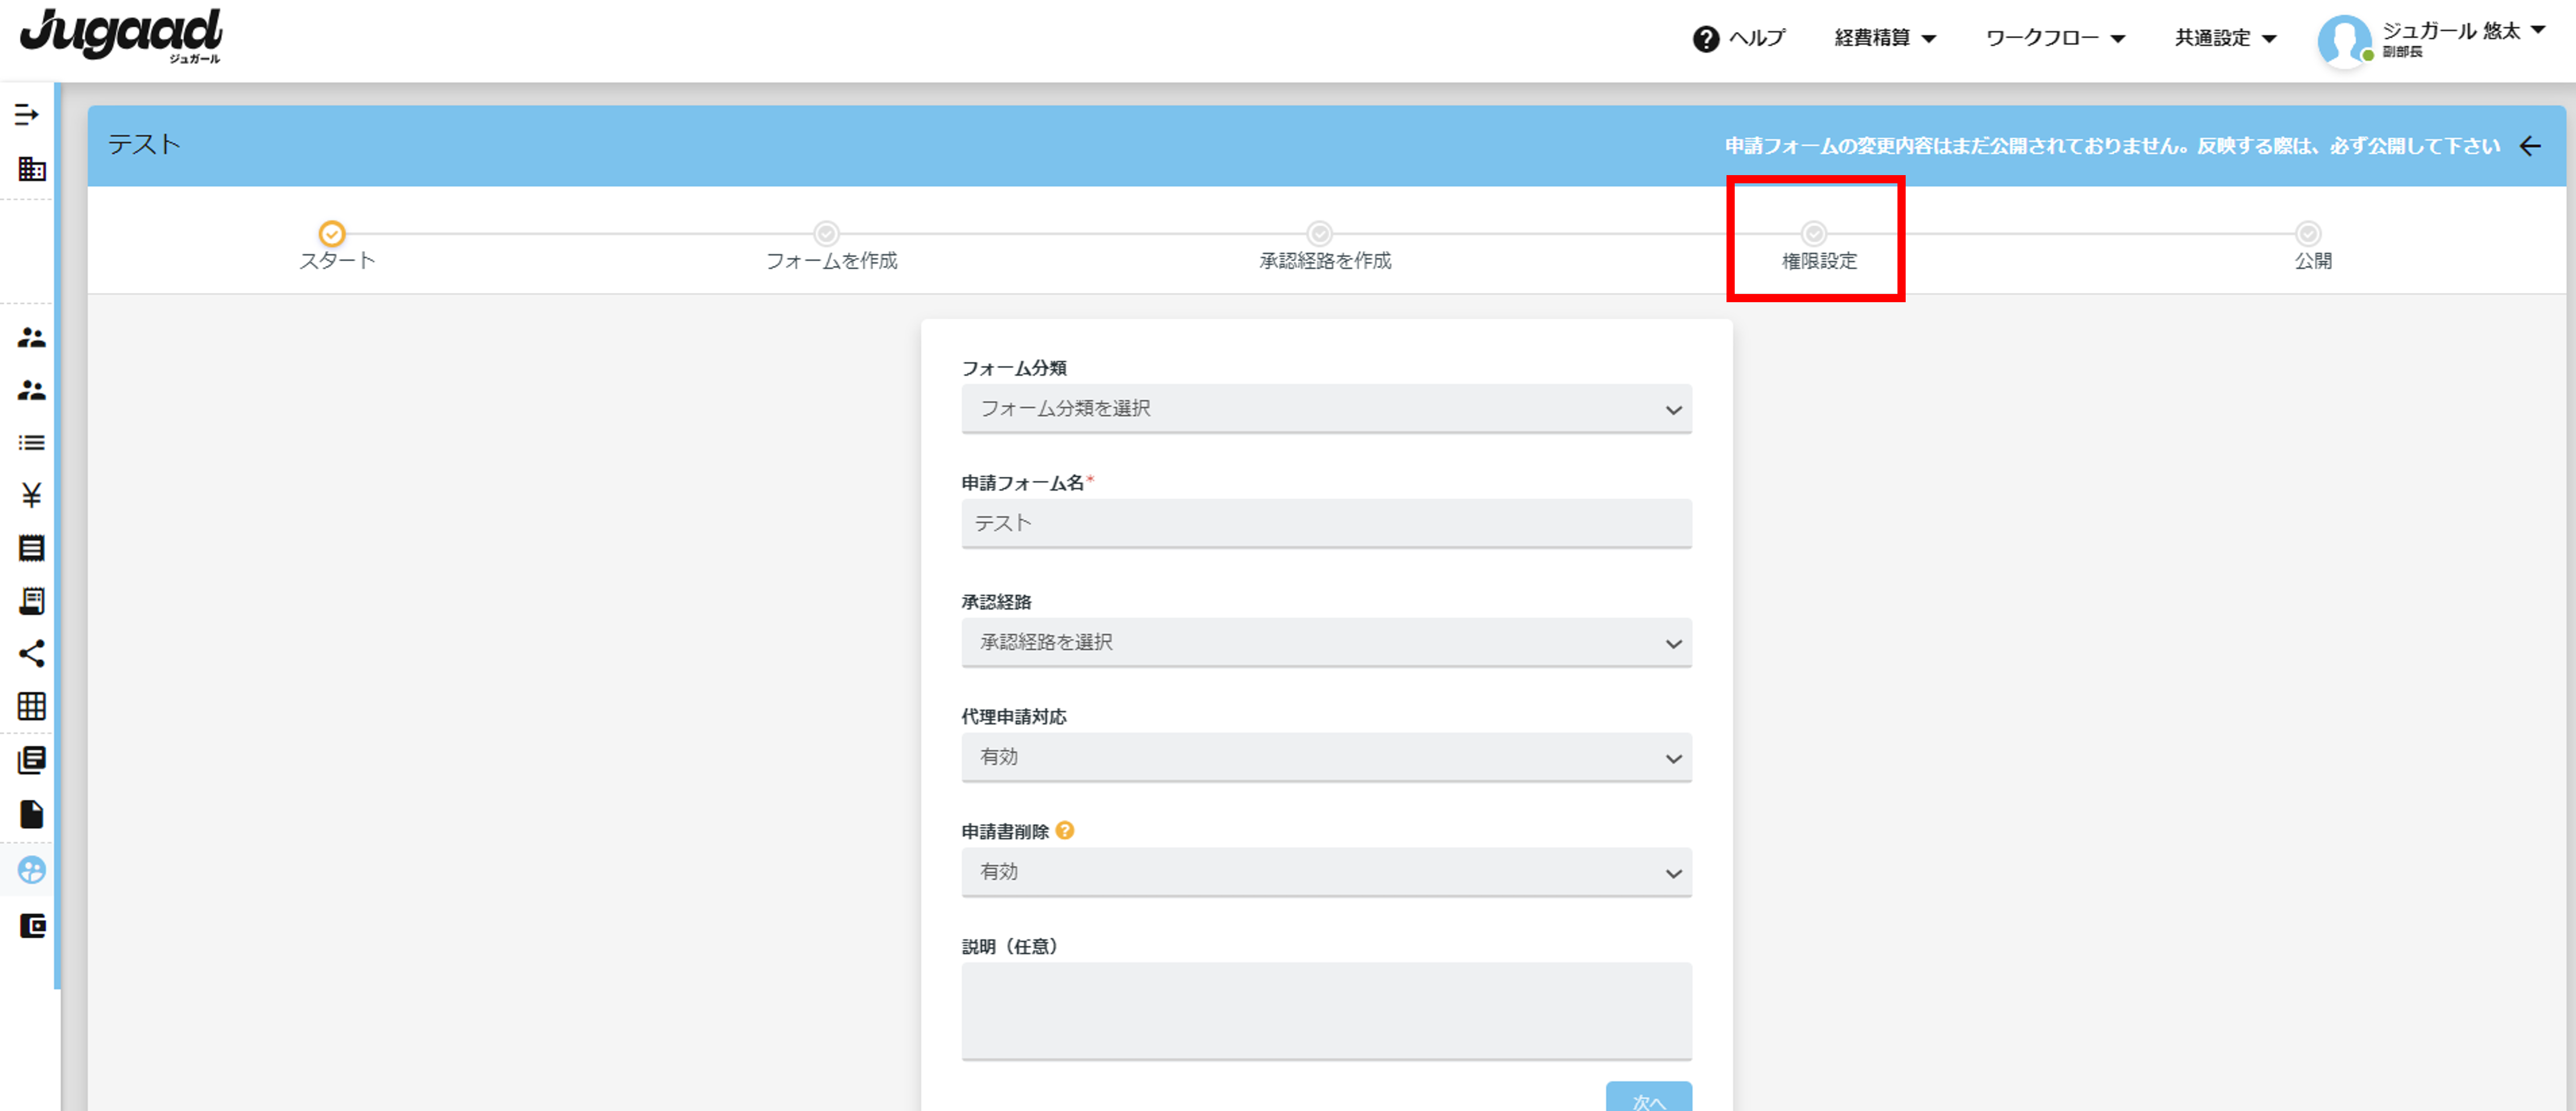Open the scroll-shaped receipt icon in the sidebar

(31, 601)
